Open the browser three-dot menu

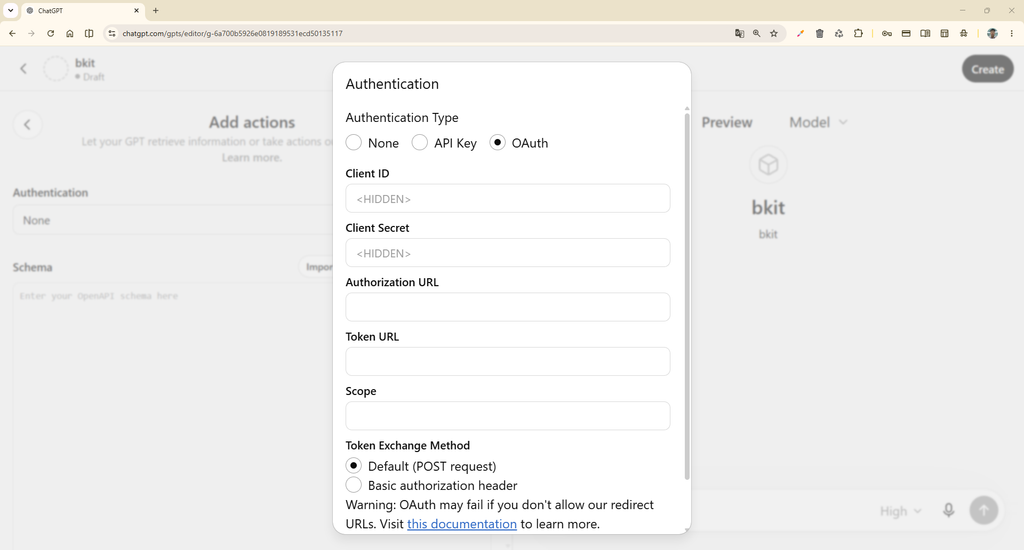(1012, 33)
